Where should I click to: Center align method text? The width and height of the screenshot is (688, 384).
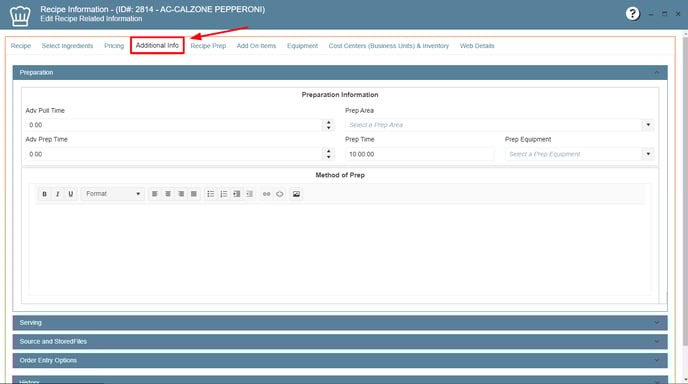[168, 194]
